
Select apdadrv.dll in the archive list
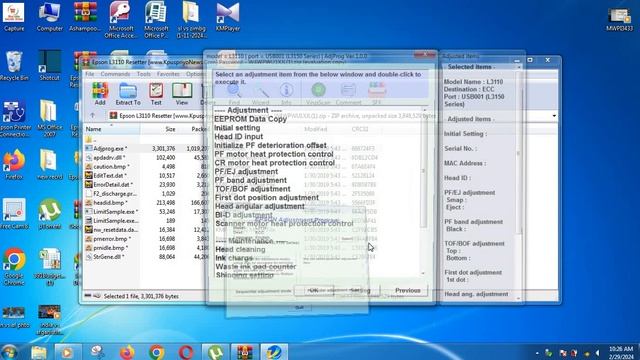(109, 158)
